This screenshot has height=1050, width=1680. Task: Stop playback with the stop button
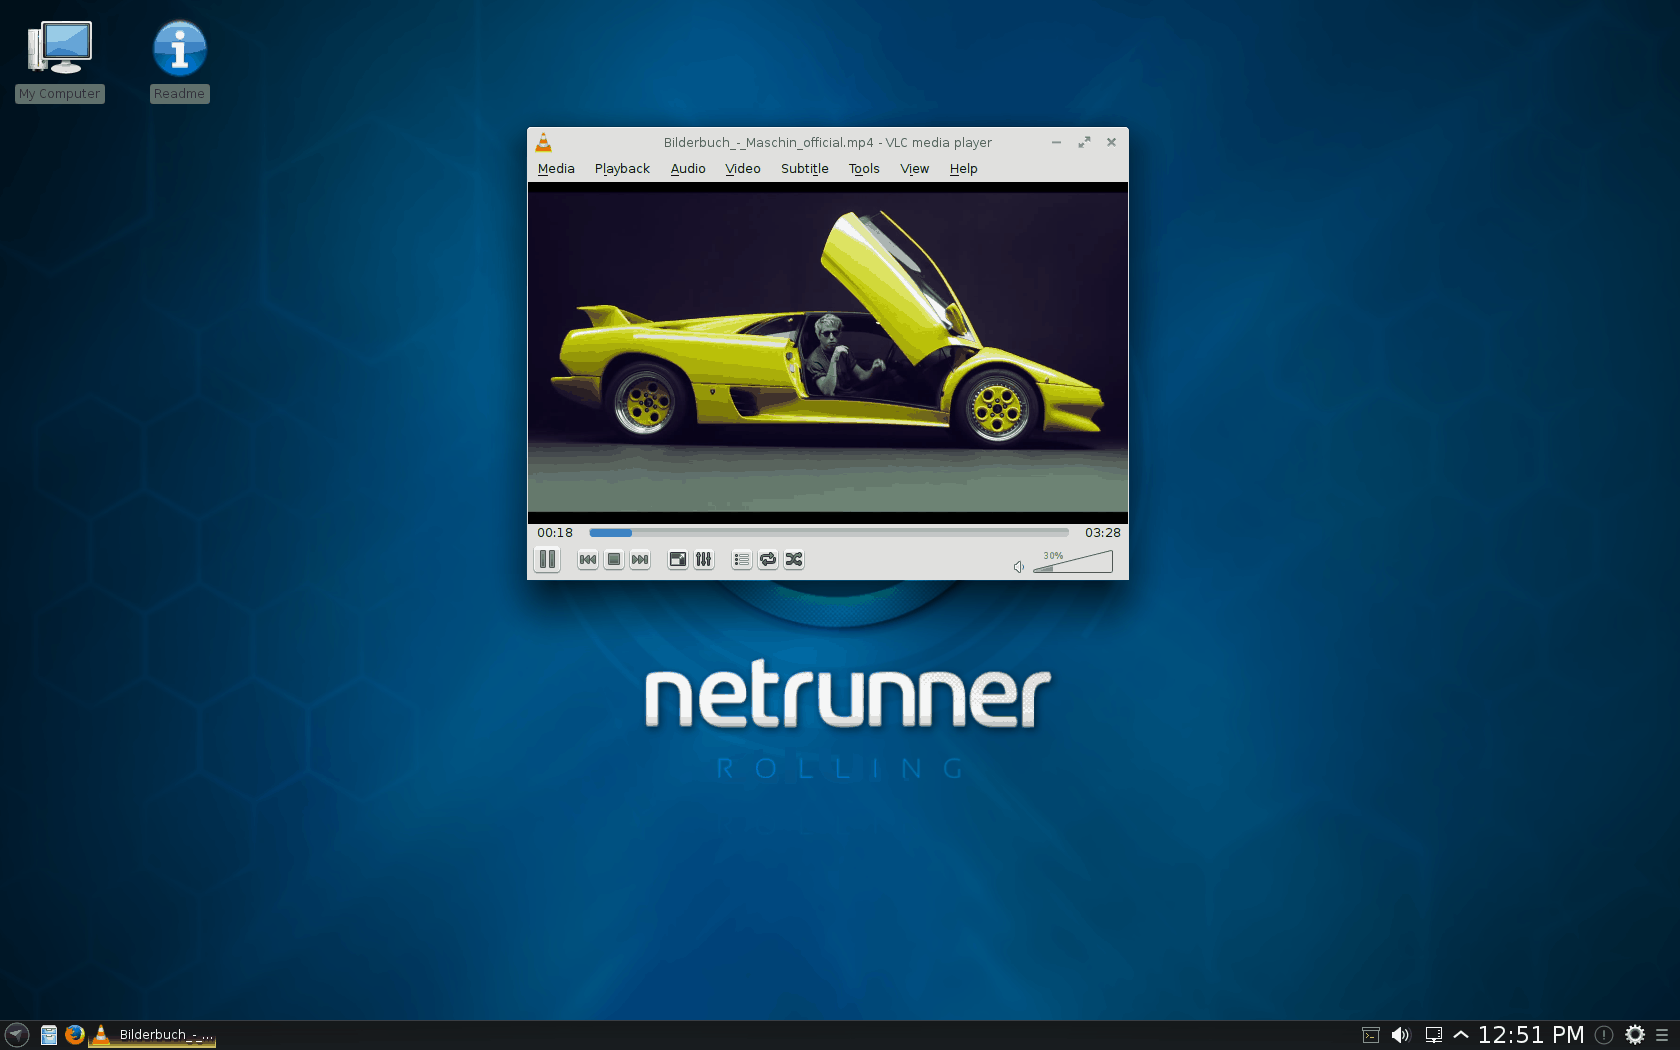614,560
